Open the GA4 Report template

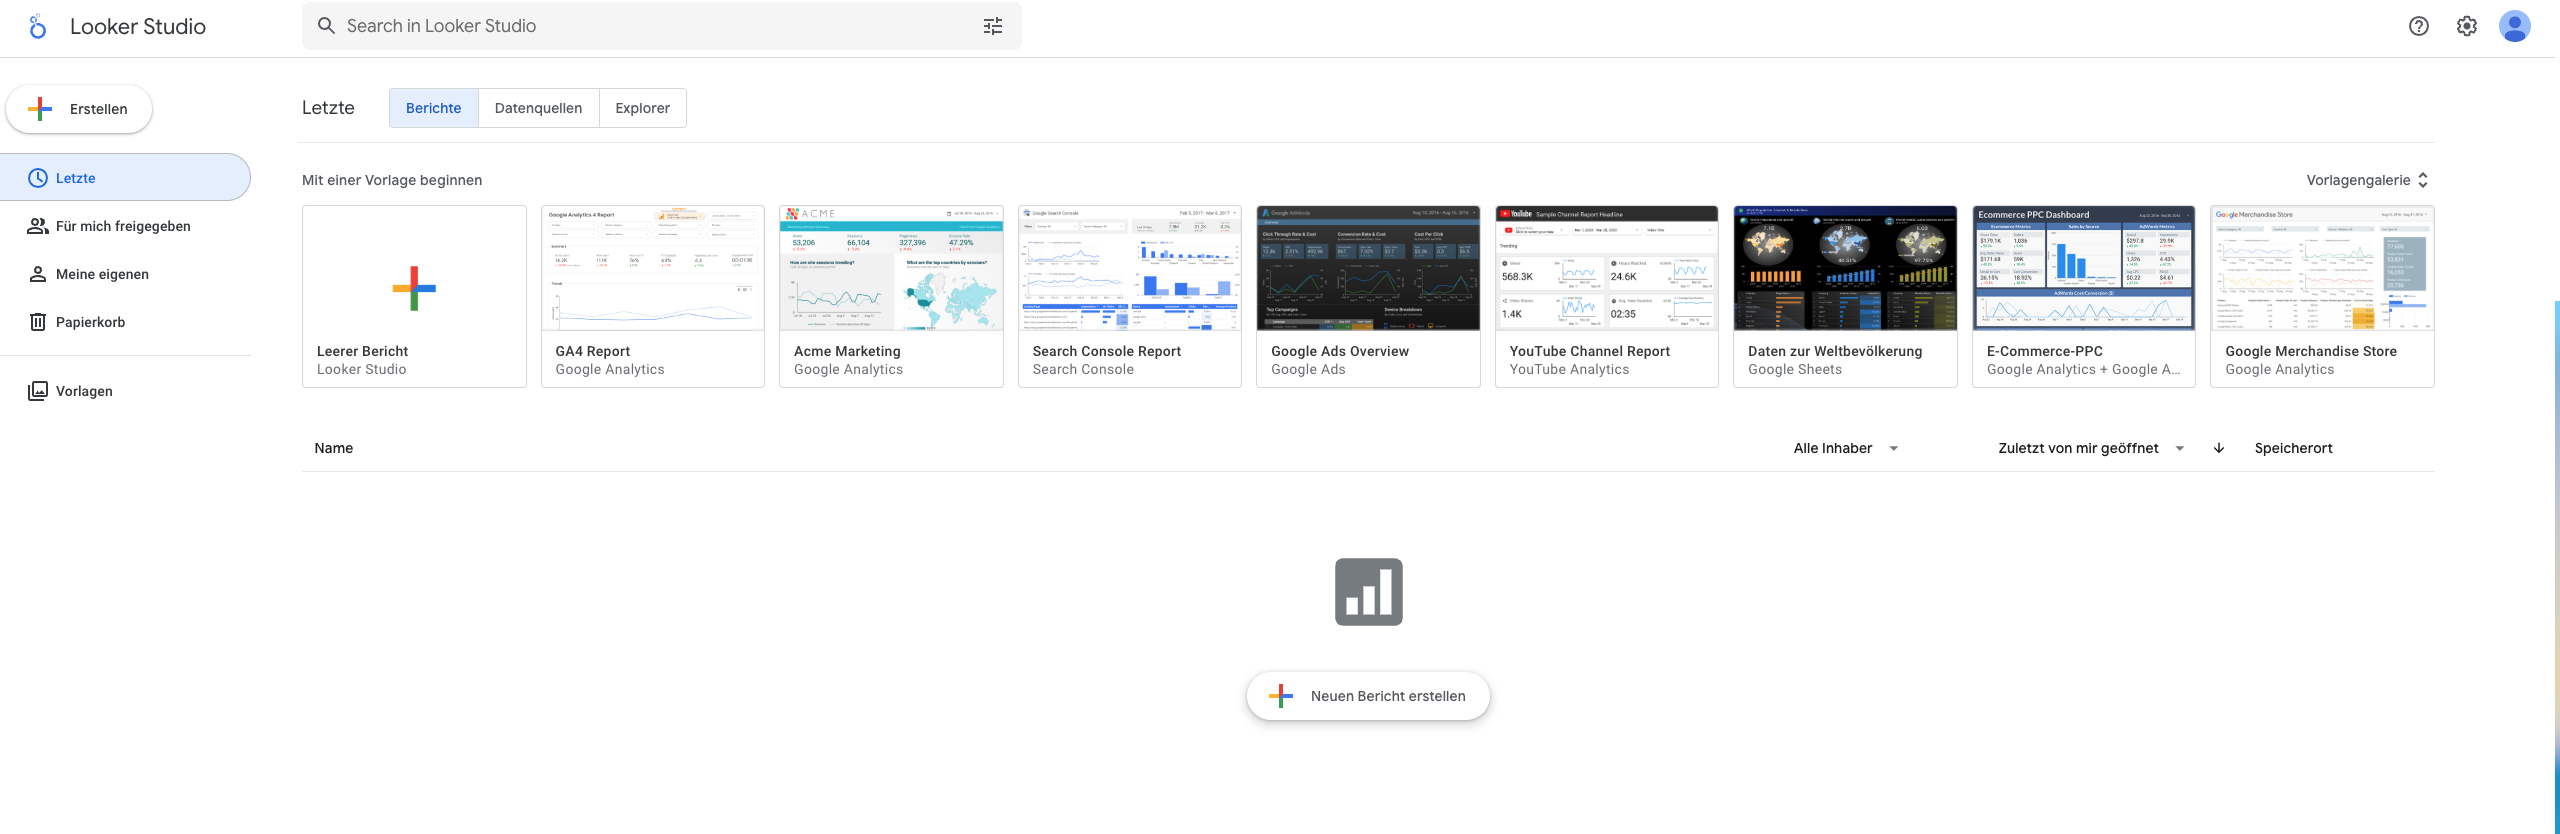pyautogui.click(x=653, y=296)
